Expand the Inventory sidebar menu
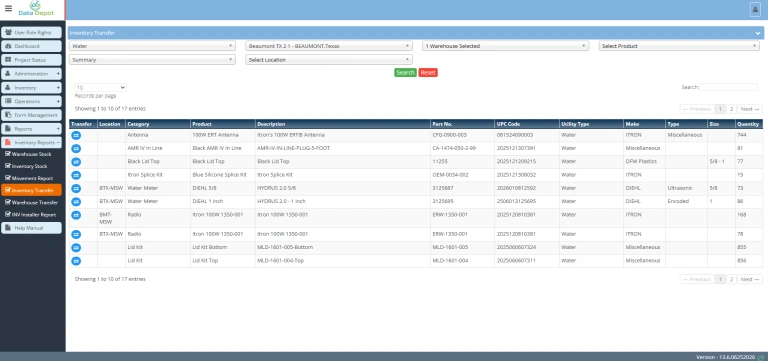 pyautogui.click(x=31, y=88)
